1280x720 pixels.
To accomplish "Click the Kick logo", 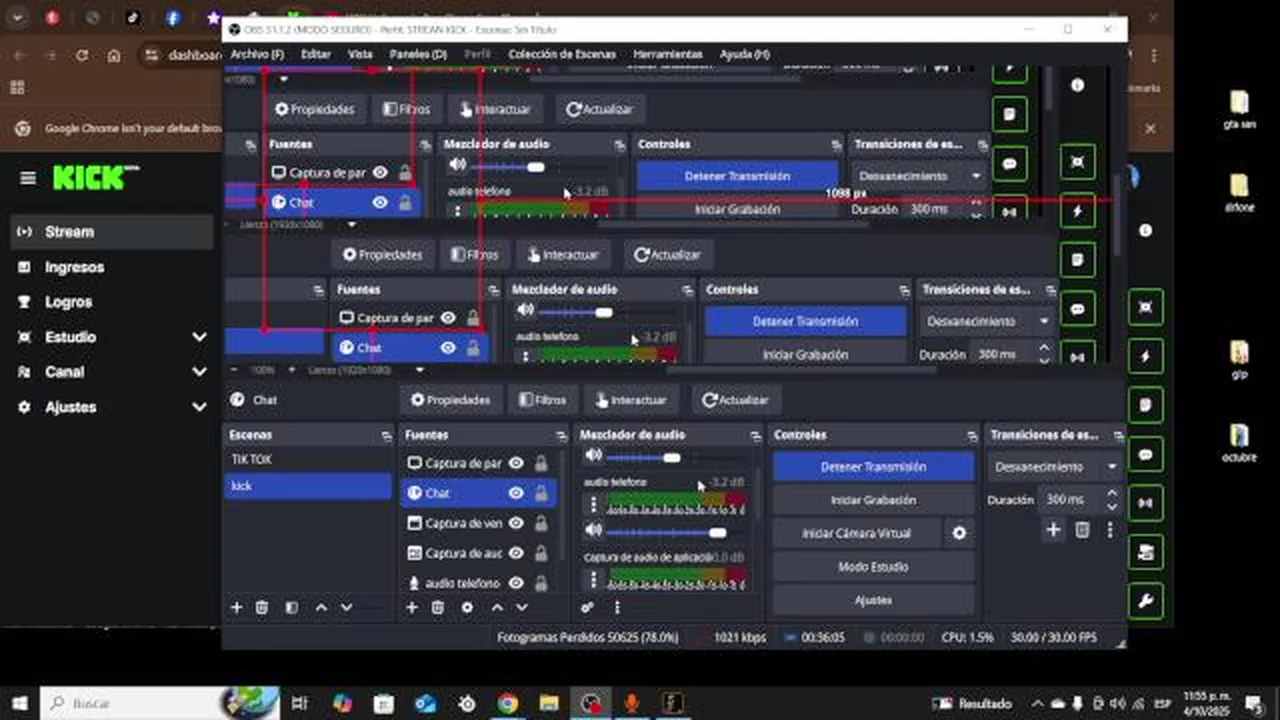I will click(x=95, y=178).
